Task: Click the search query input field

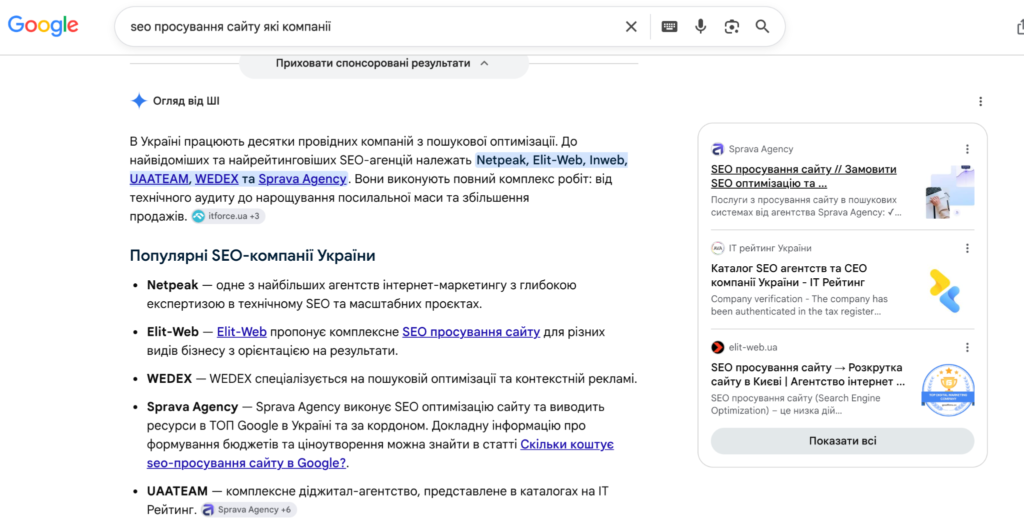Action: (372, 27)
